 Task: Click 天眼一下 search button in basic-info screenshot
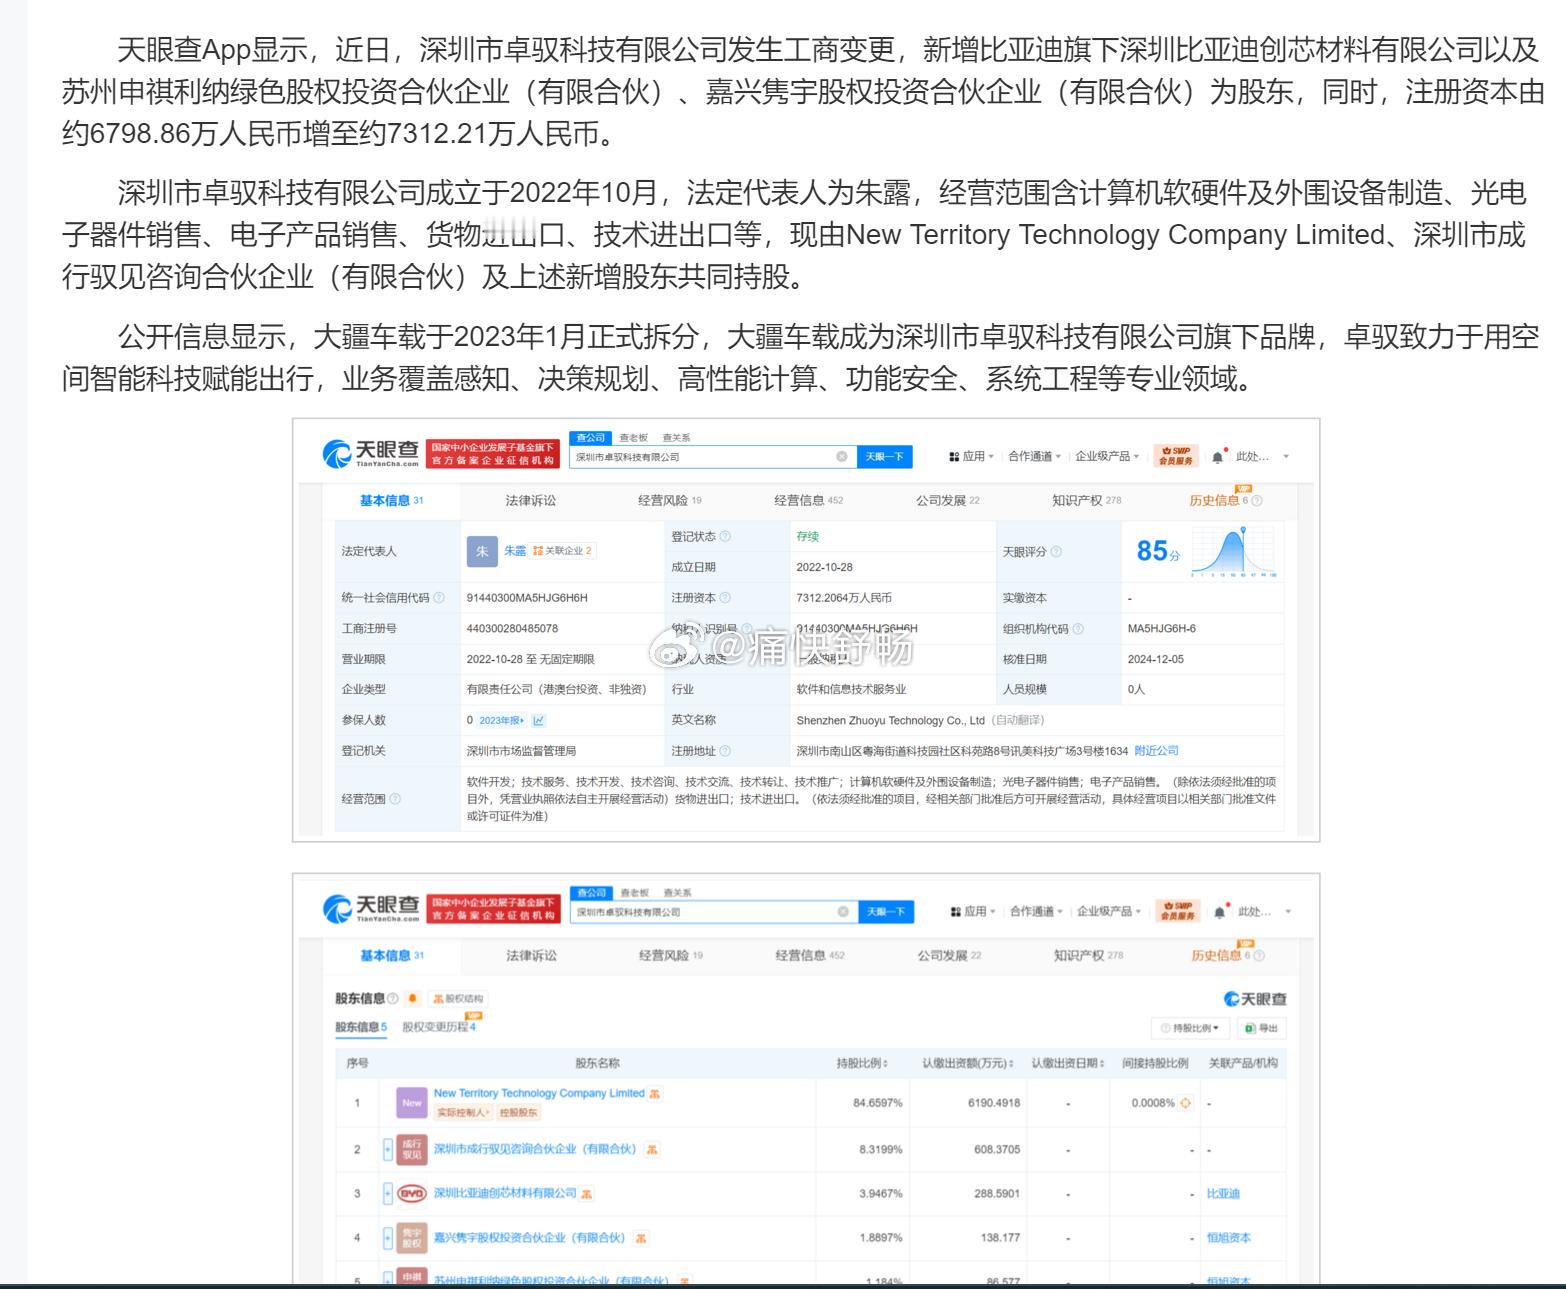click(885, 457)
